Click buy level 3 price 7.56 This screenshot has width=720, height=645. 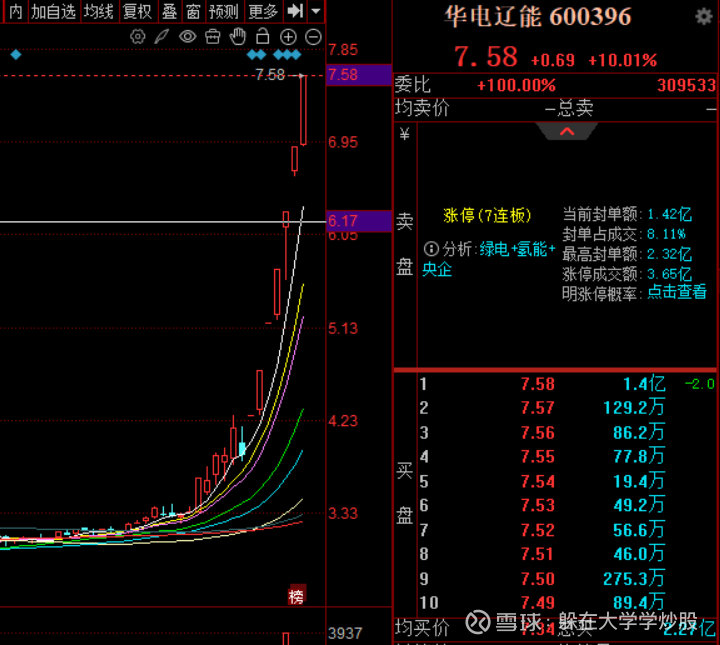pyautogui.click(x=538, y=432)
